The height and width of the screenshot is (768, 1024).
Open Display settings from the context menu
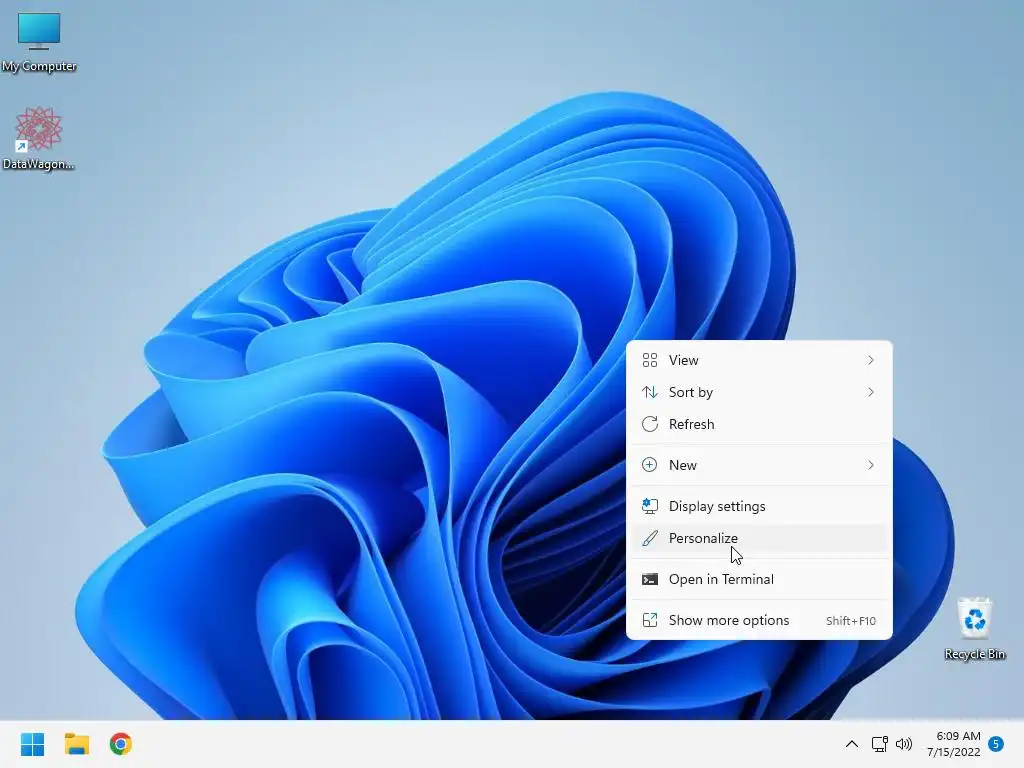coord(759,507)
